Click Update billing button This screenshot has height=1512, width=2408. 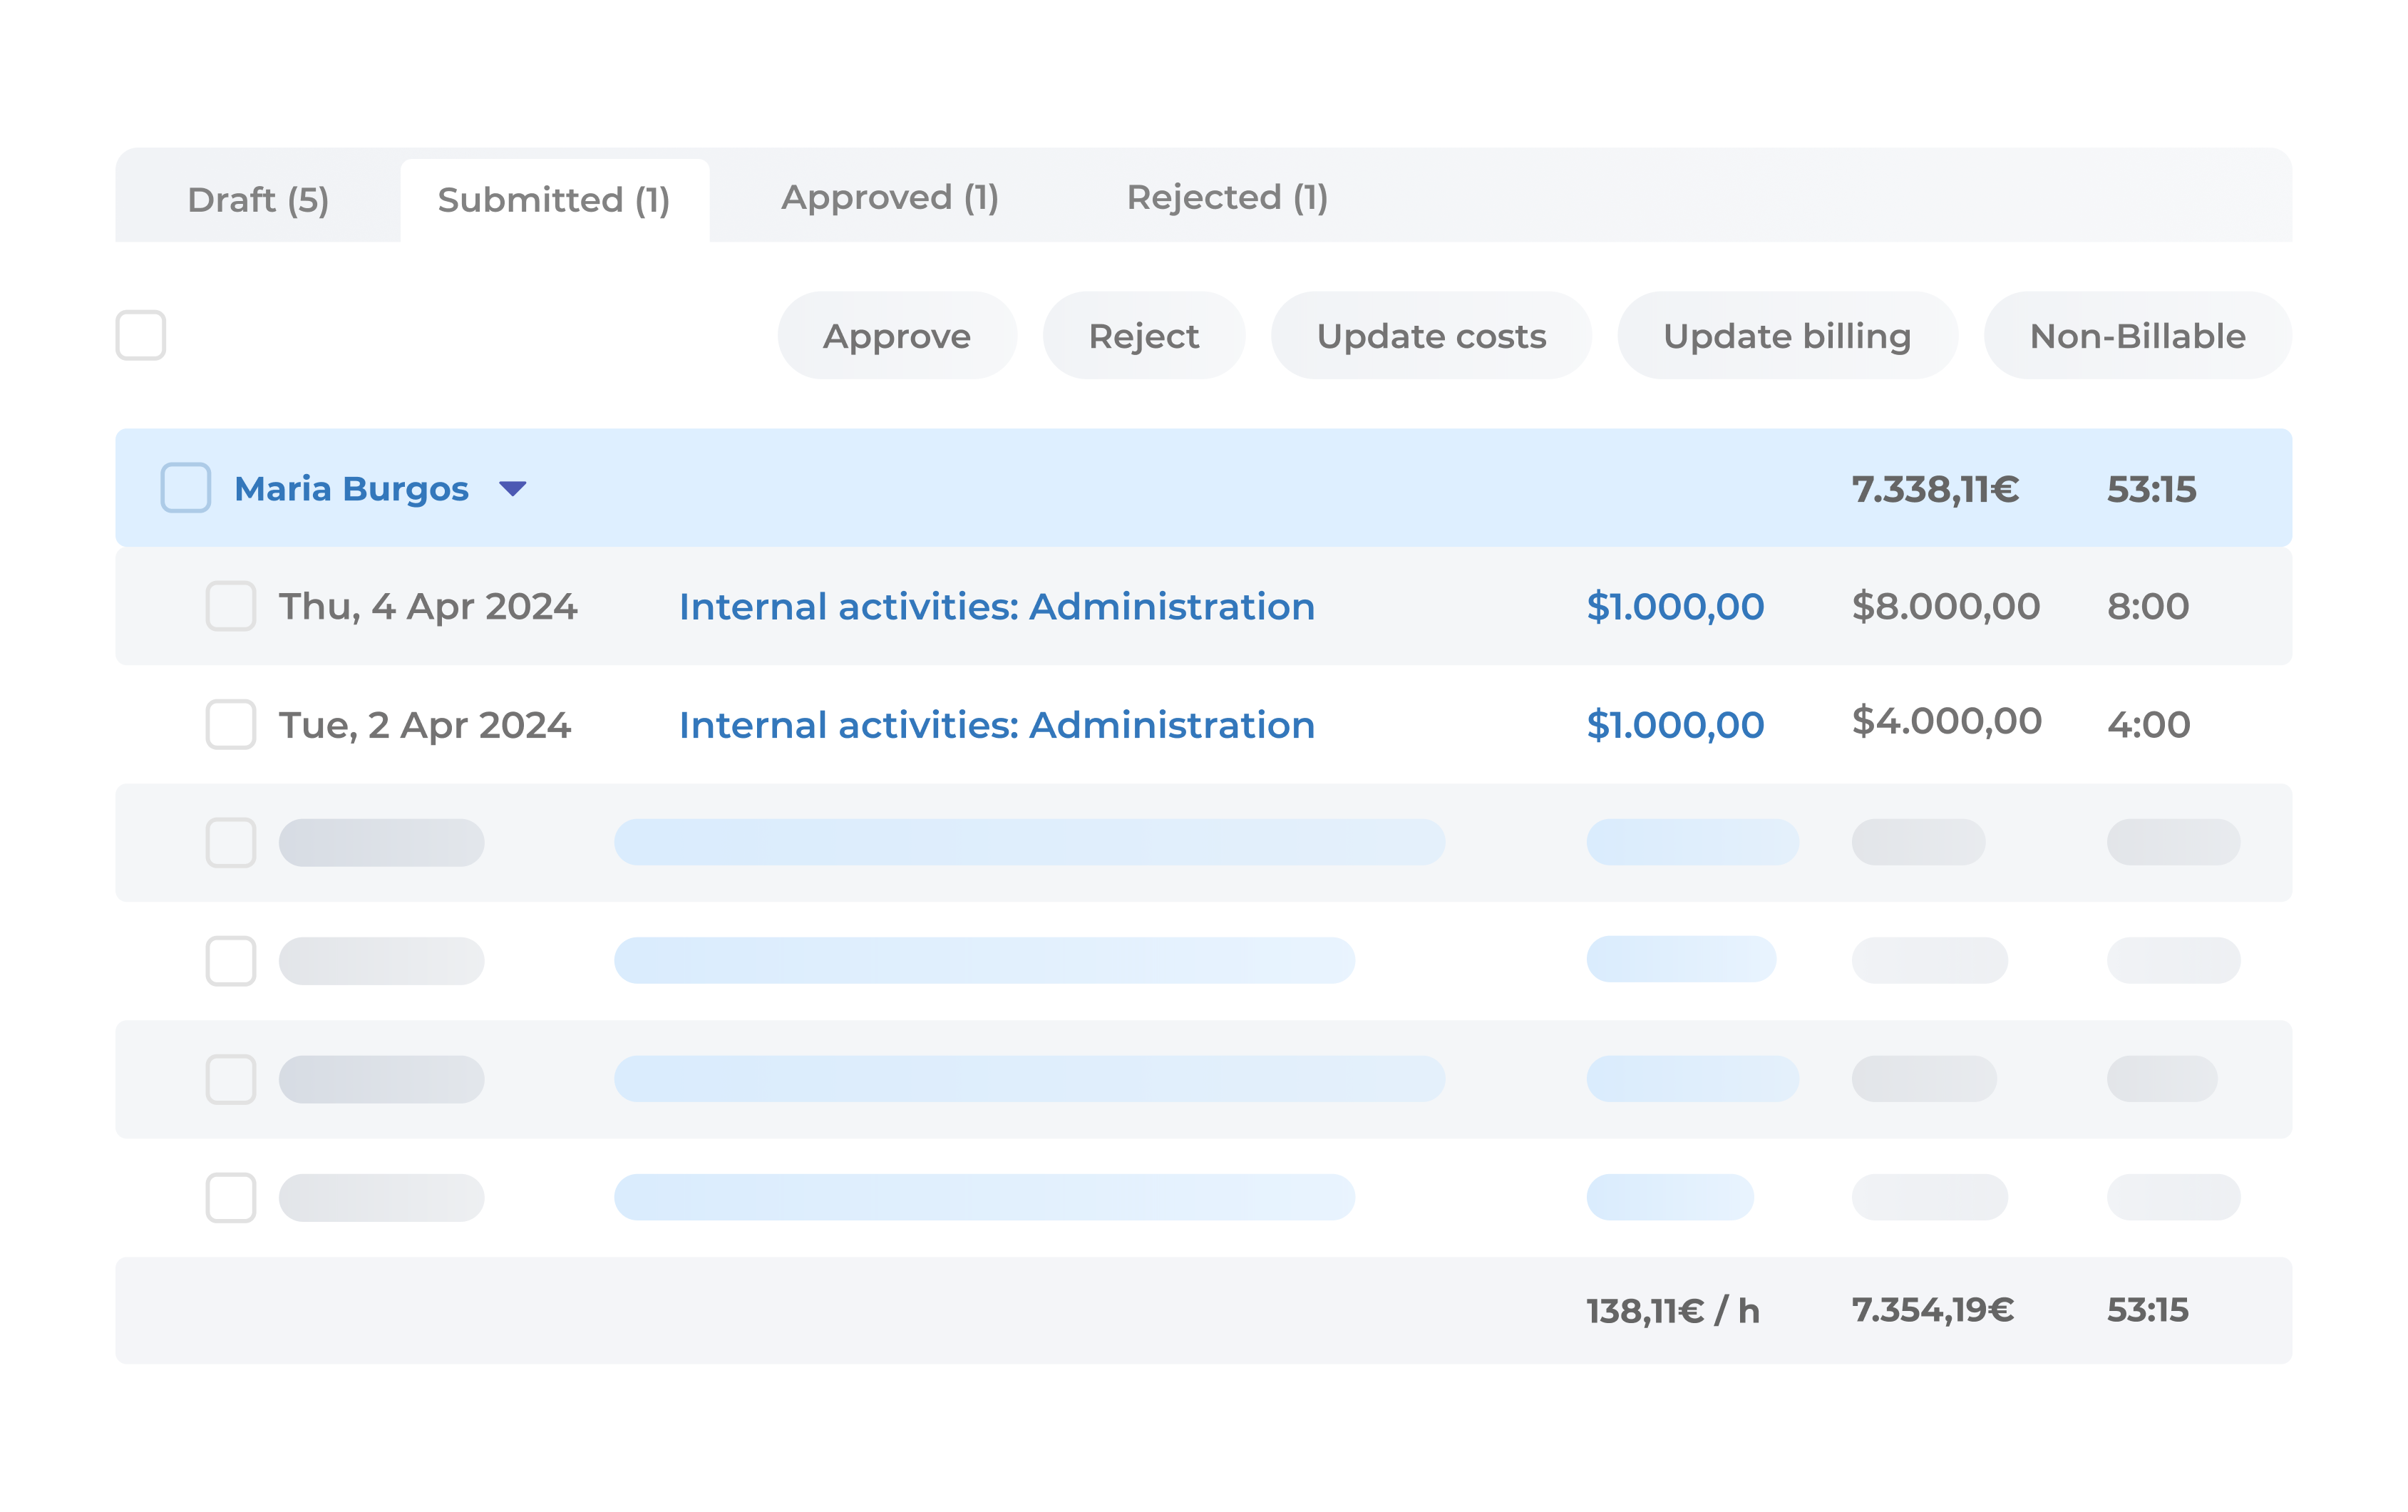[1786, 336]
